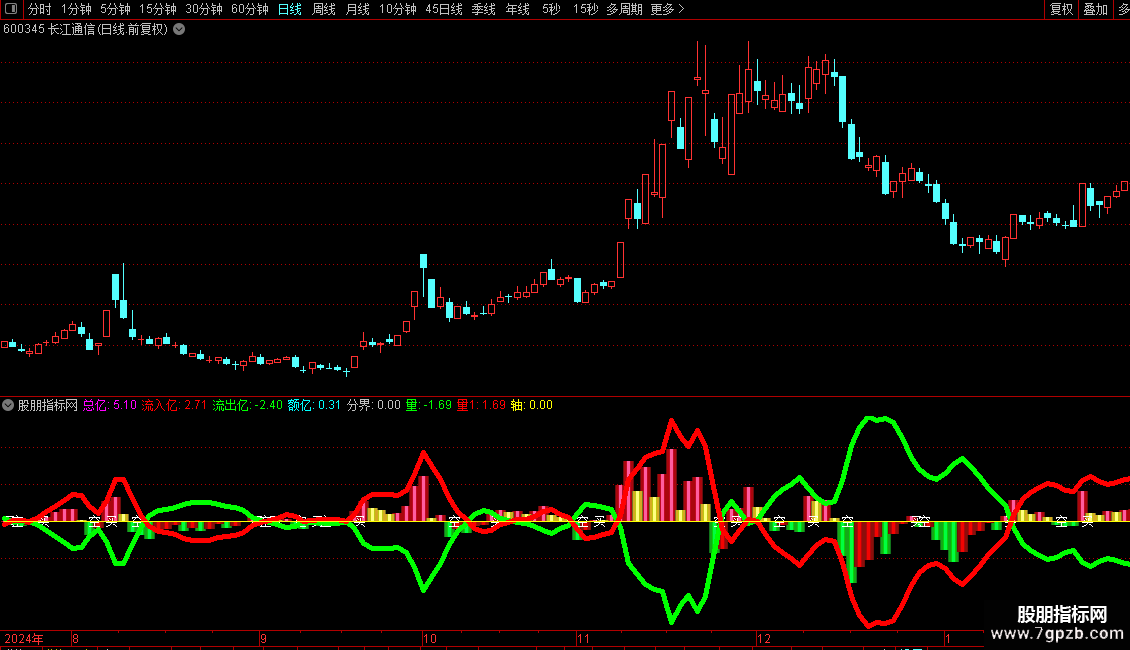The width and height of the screenshot is (1130, 650).
Task: Click the 分界: 0.00 indicator value
Action: pyautogui.click(x=373, y=405)
